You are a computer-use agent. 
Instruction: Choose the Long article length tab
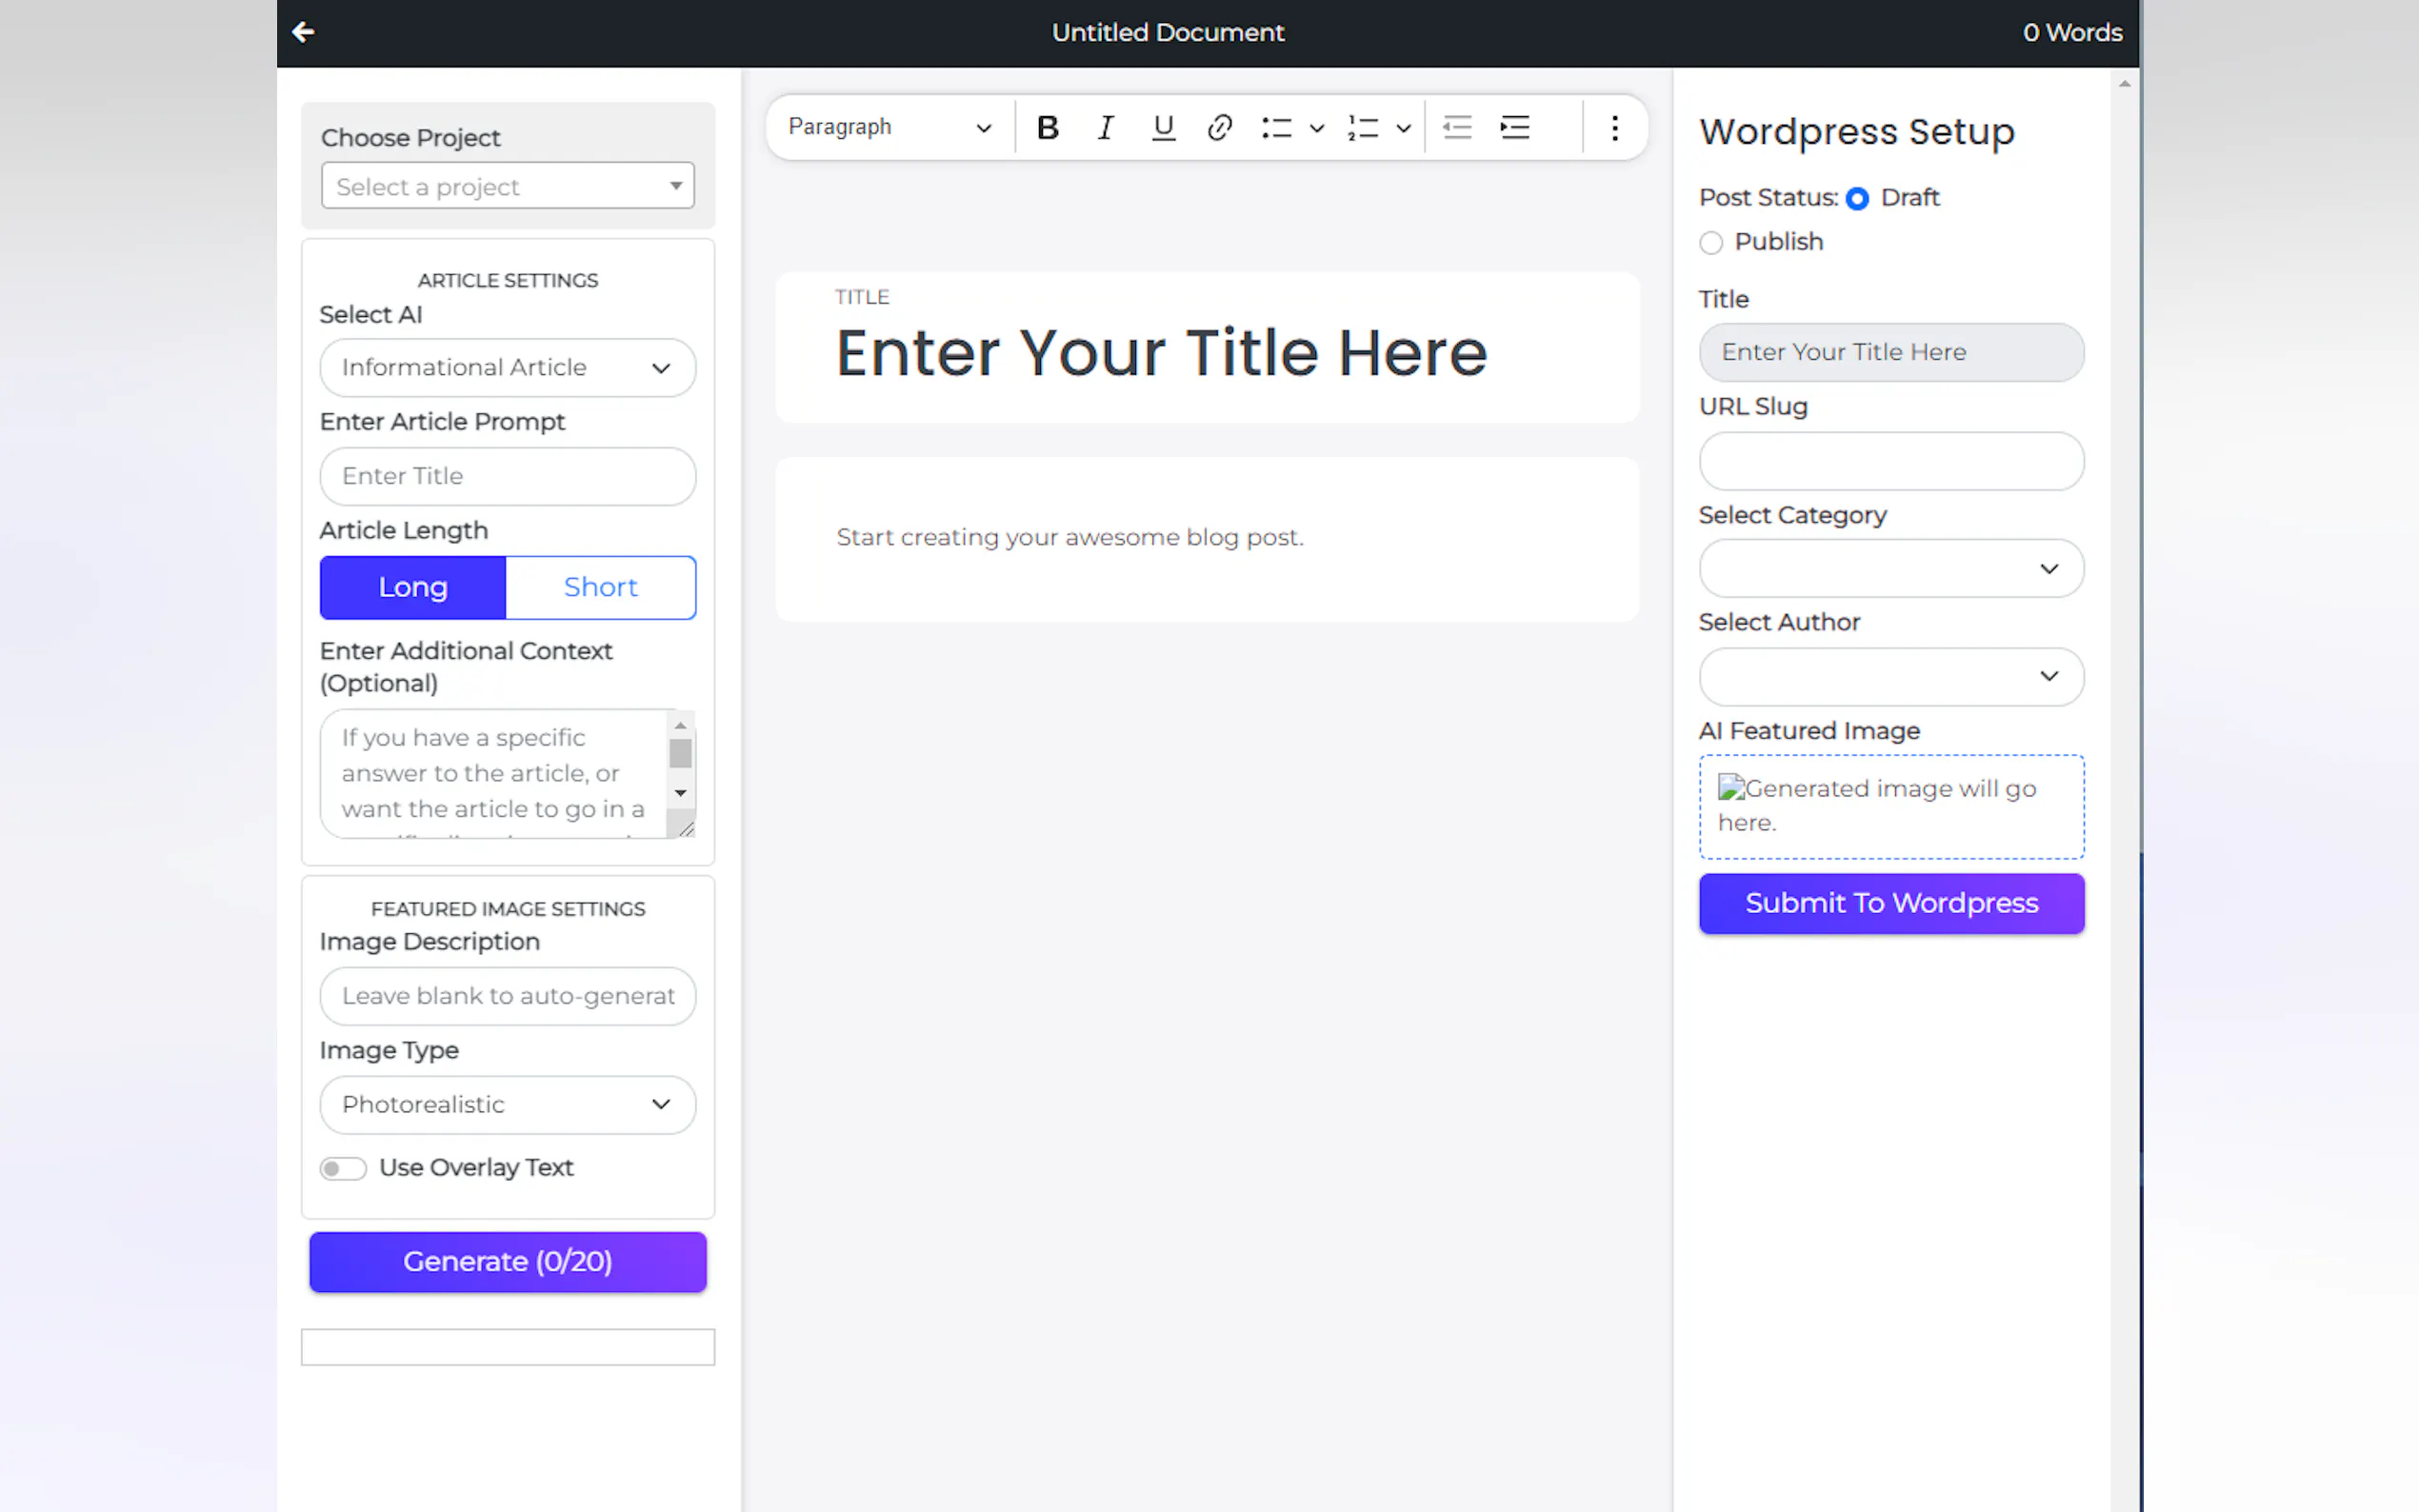pyautogui.click(x=413, y=587)
